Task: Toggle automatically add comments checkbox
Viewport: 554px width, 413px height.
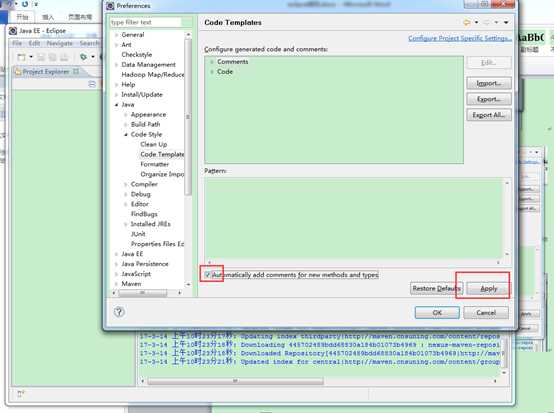Action: pos(208,275)
